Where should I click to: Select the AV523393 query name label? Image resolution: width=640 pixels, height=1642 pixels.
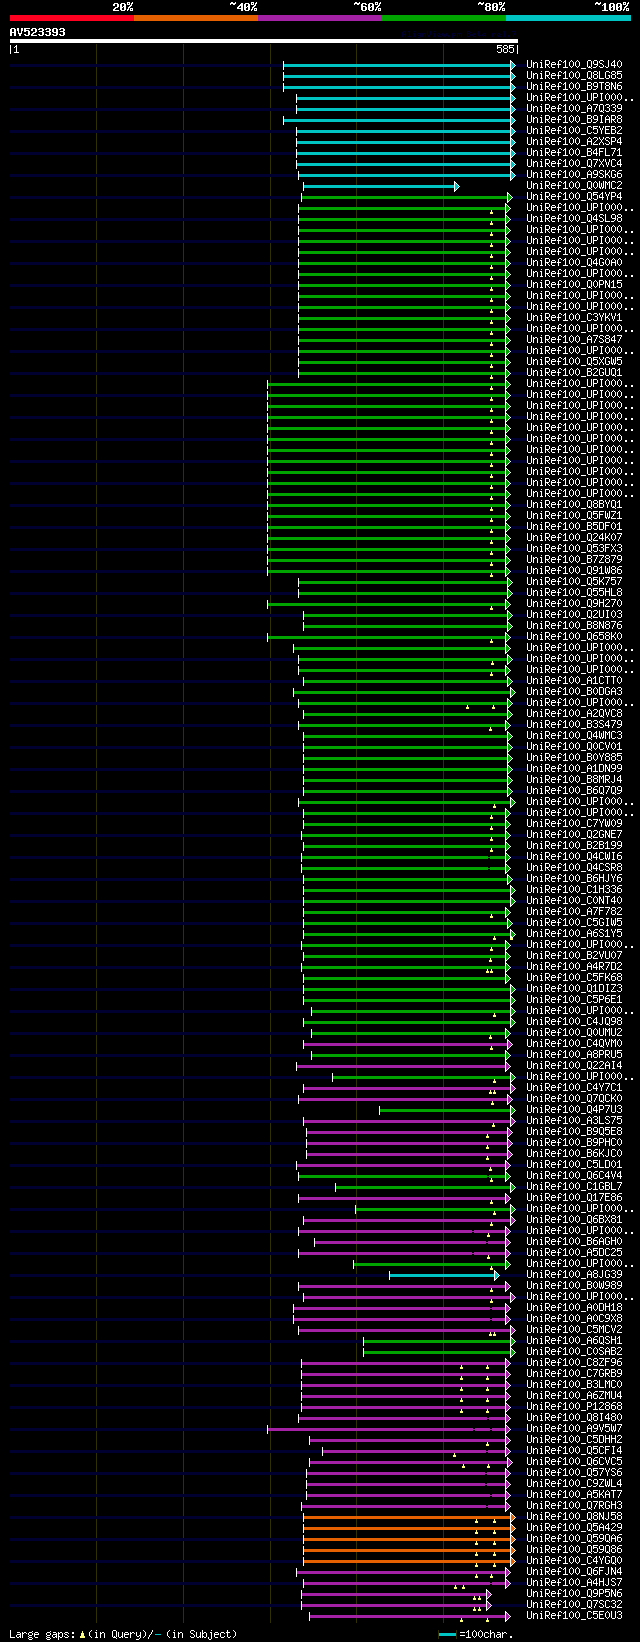click(x=38, y=32)
